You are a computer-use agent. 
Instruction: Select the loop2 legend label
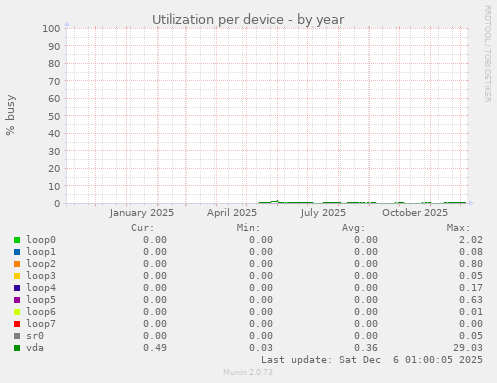(x=41, y=264)
